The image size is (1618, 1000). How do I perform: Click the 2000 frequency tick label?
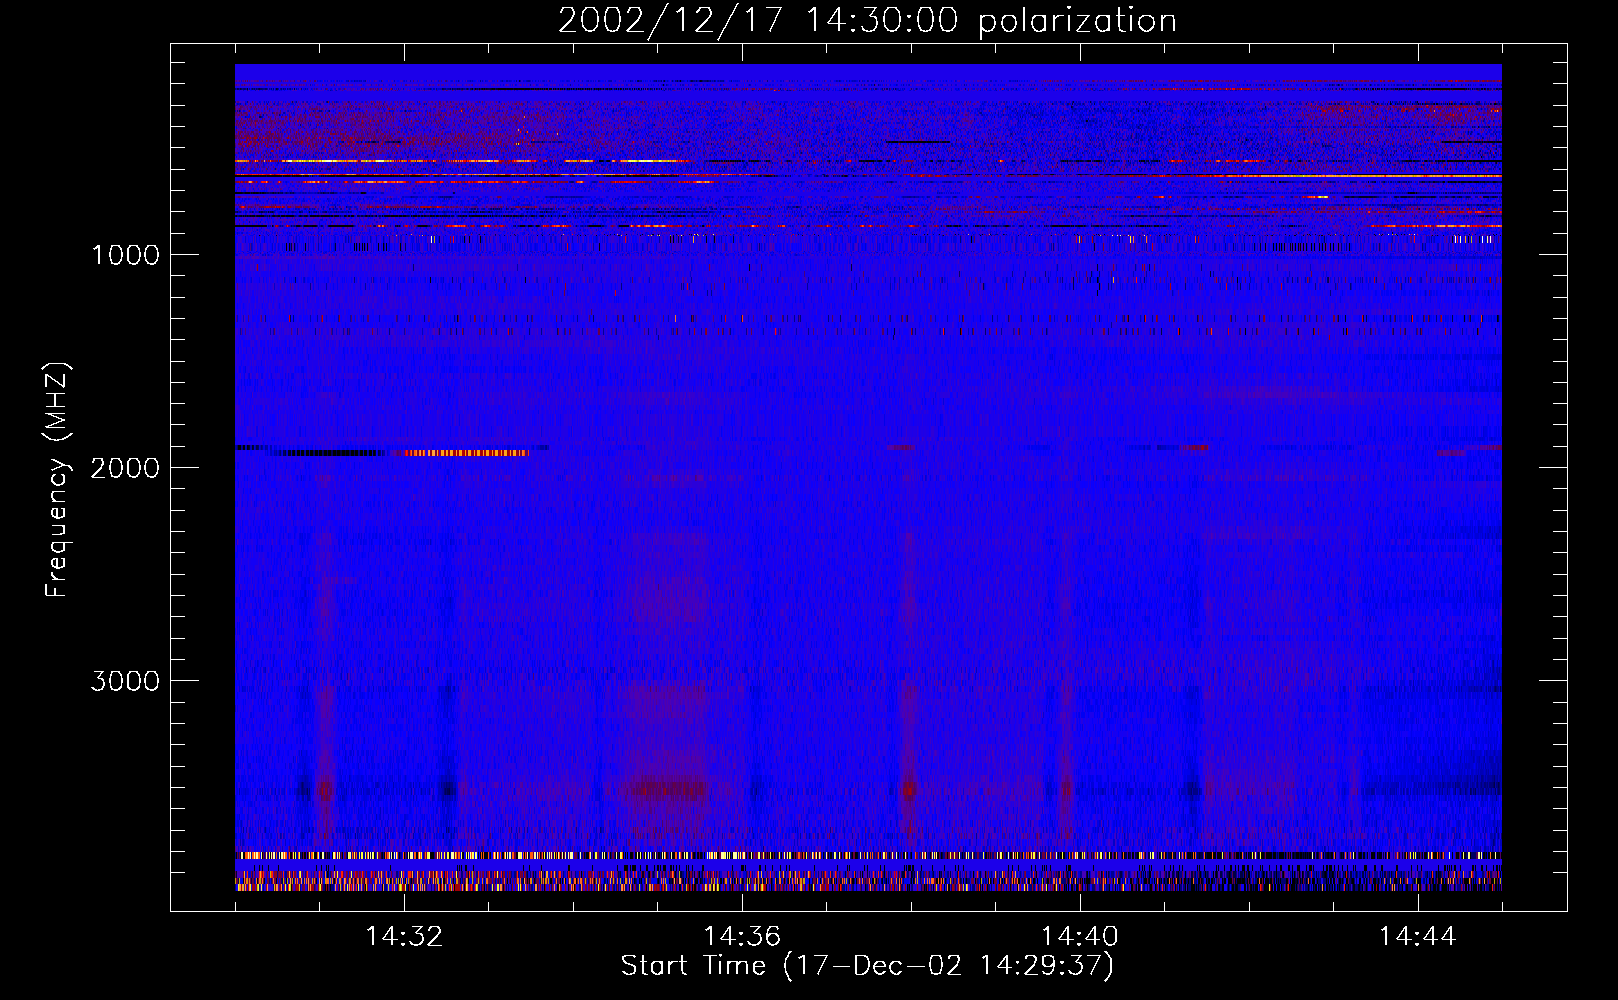(x=125, y=468)
